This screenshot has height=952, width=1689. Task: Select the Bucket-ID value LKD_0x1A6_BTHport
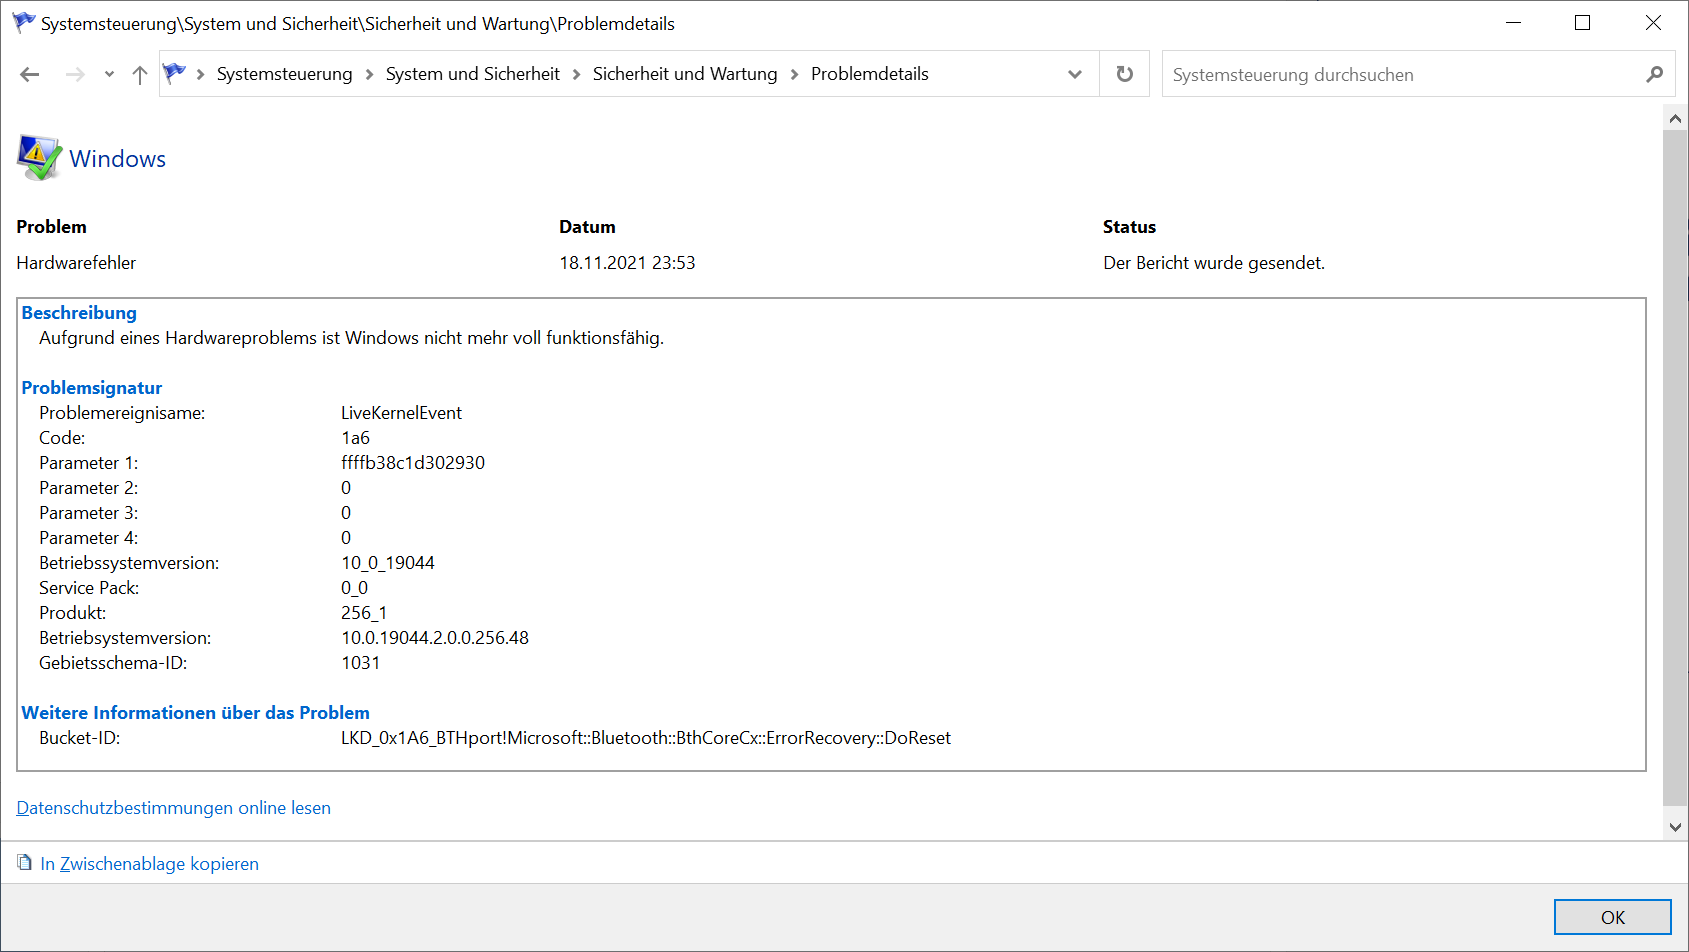(x=646, y=738)
